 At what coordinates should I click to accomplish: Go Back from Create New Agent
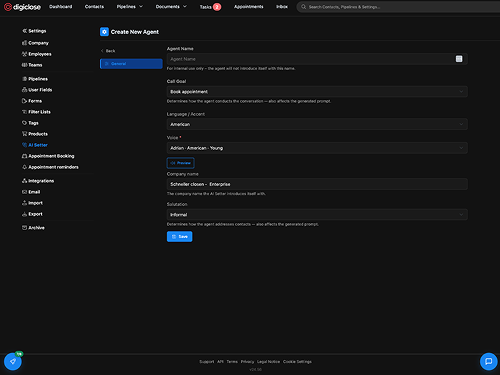point(108,51)
